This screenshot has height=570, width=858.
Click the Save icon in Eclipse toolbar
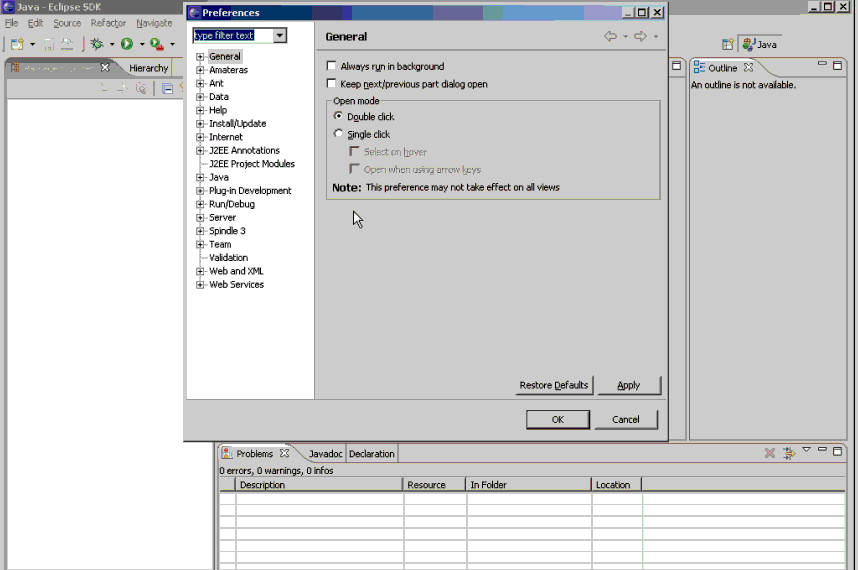tap(49, 44)
